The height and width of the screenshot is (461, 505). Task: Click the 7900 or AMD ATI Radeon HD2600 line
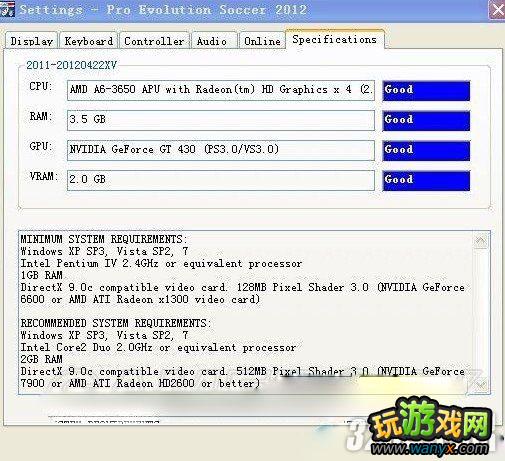pos(140,383)
